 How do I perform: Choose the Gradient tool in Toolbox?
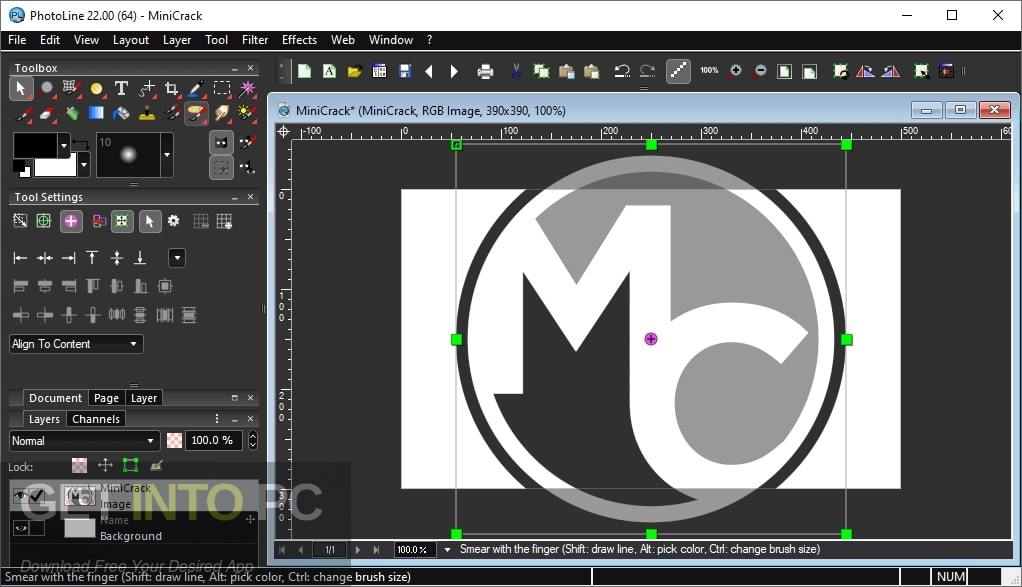point(96,113)
